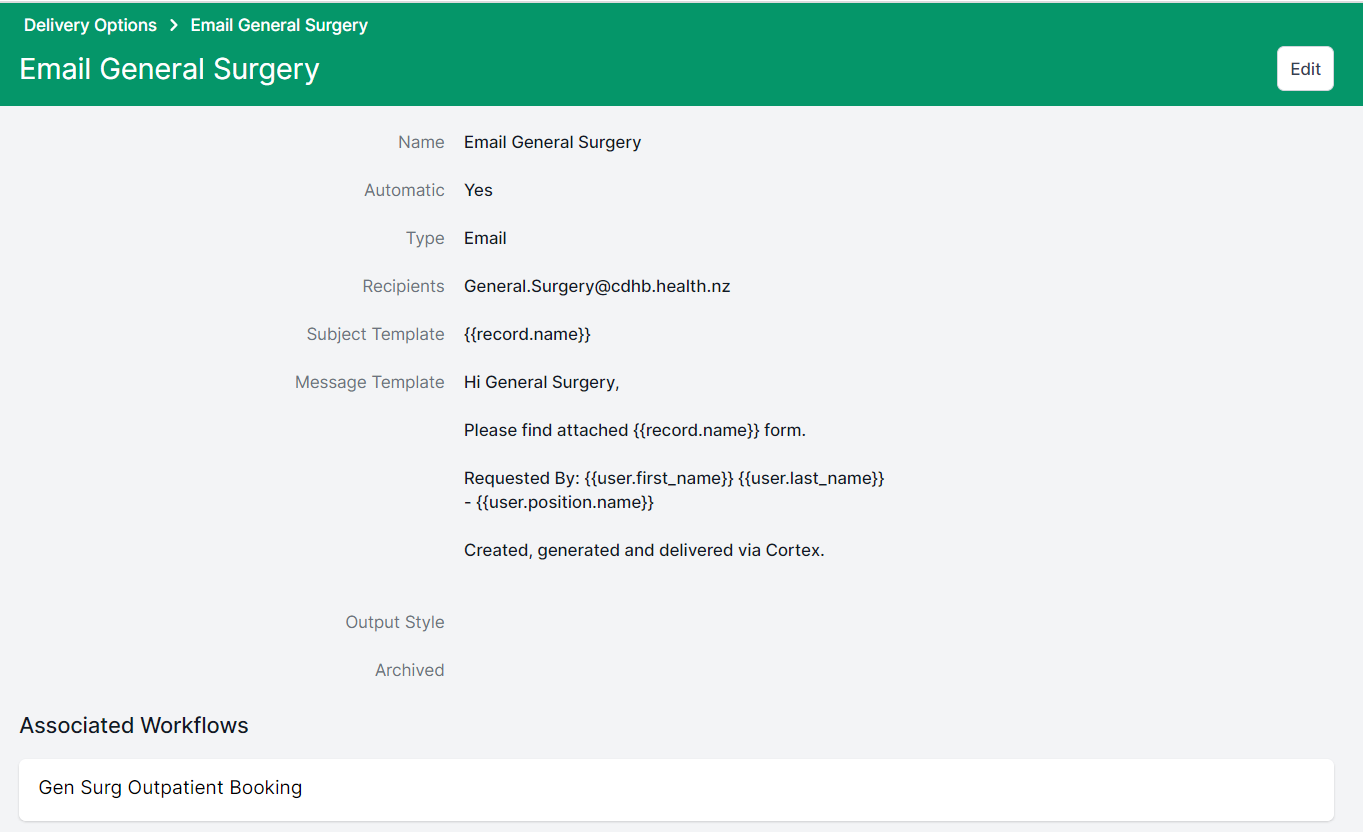Click the Associated Workflows heading
Screen dimensions: 1363x832
click(x=134, y=725)
